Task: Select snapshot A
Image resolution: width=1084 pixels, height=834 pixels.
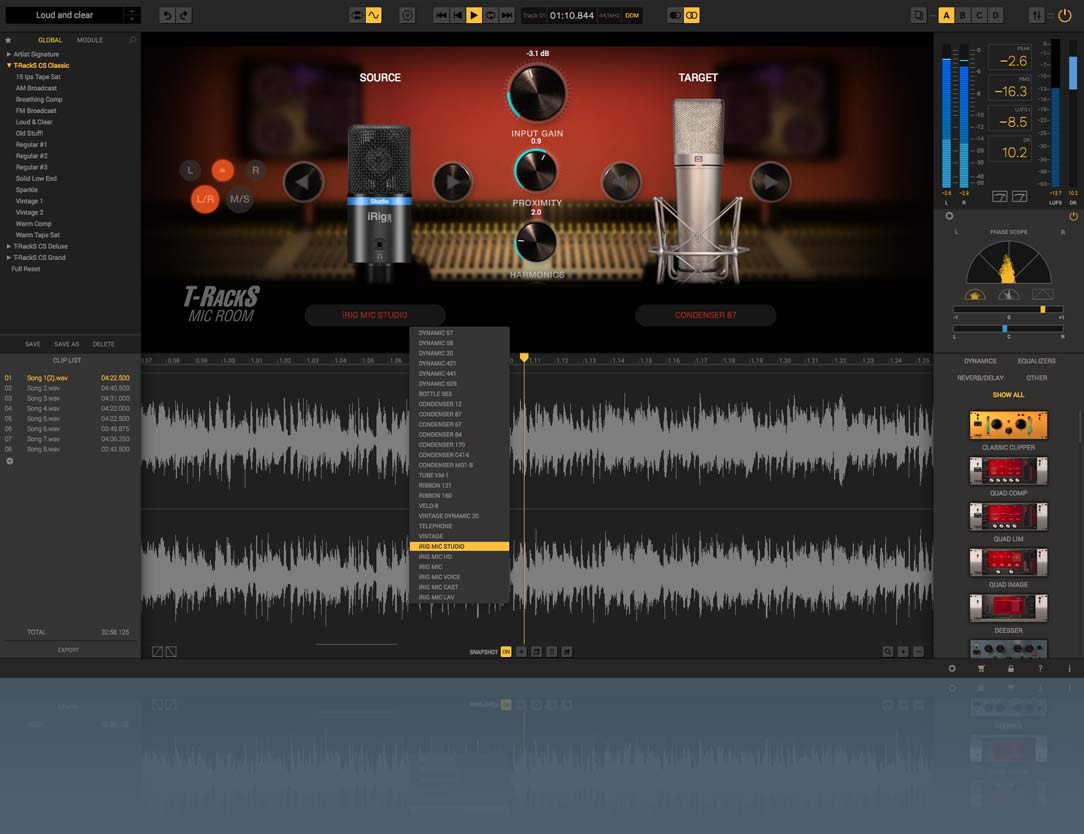Action: (946, 15)
